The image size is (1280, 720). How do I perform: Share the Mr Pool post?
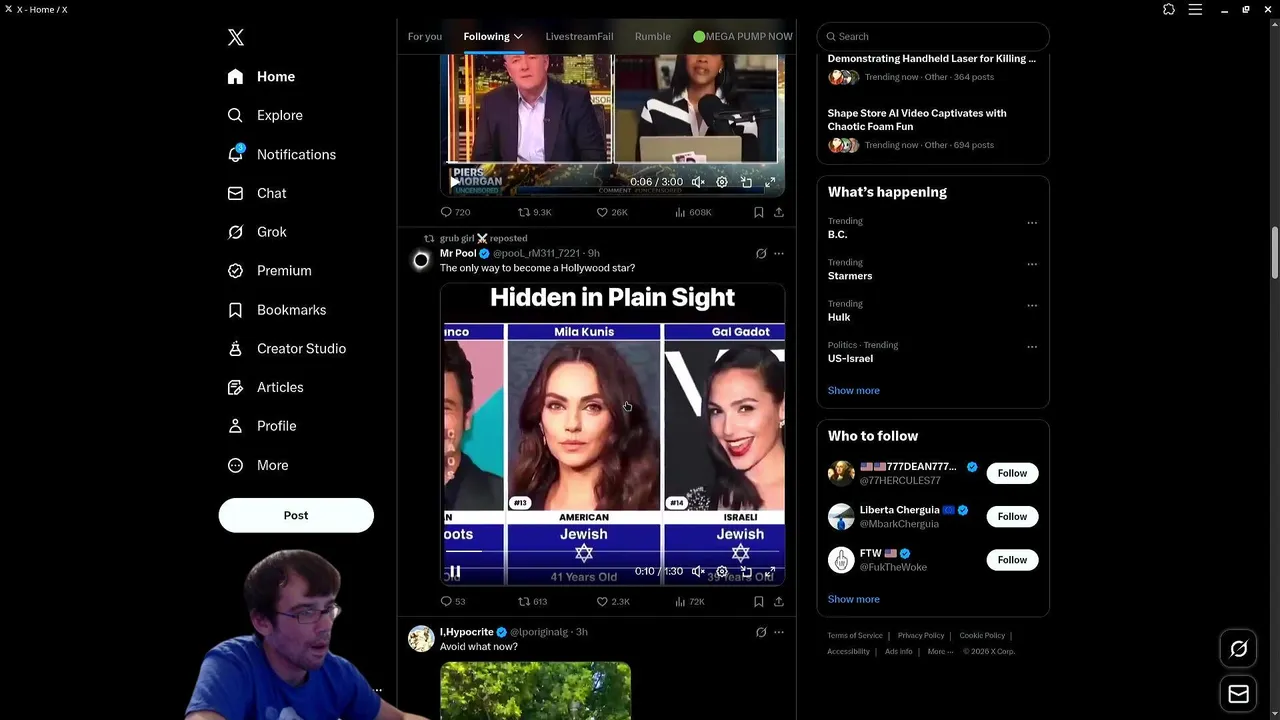[779, 601]
